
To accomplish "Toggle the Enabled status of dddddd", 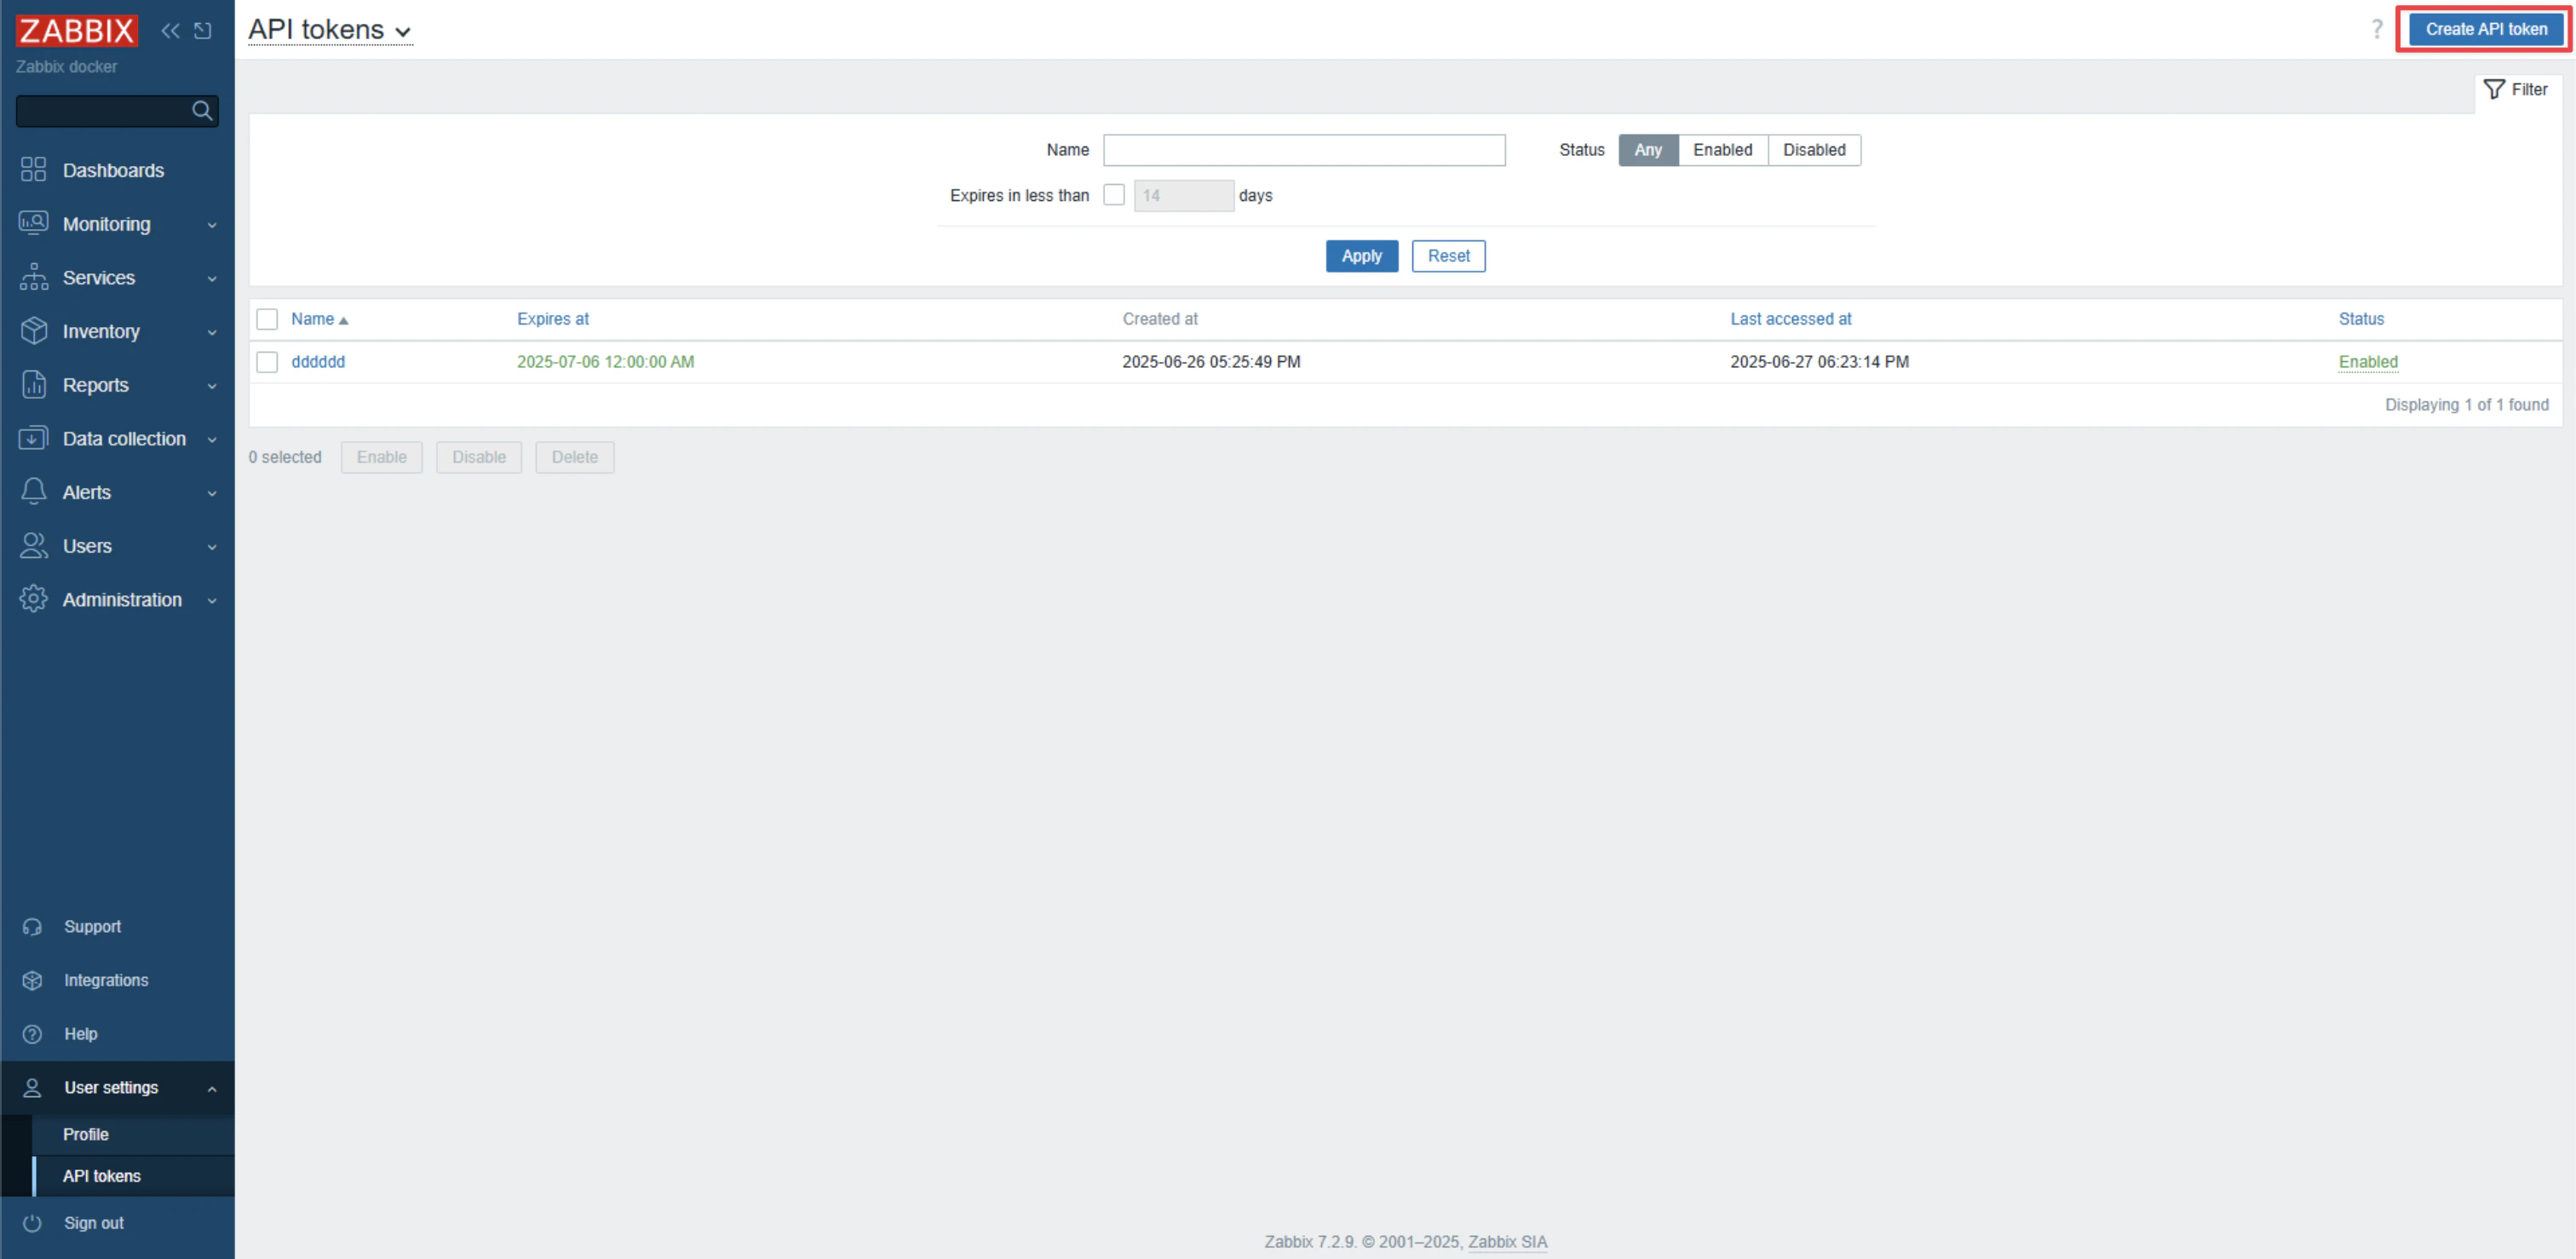I will coord(2367,362).
